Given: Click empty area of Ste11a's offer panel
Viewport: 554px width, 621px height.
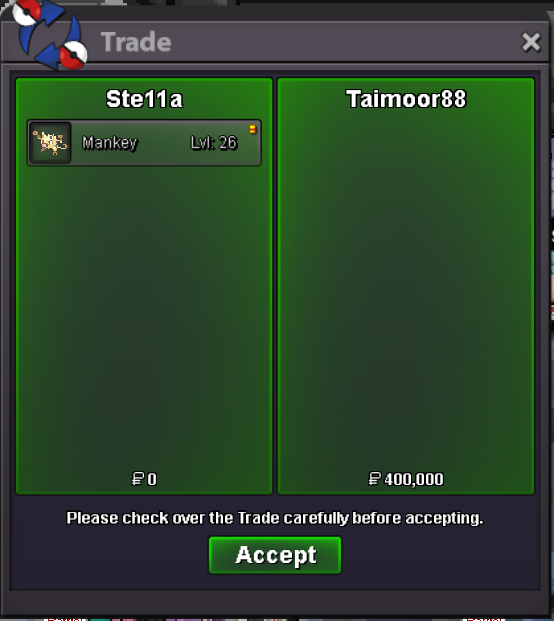Looking at the screenshot, I should [x=144, y=317].
